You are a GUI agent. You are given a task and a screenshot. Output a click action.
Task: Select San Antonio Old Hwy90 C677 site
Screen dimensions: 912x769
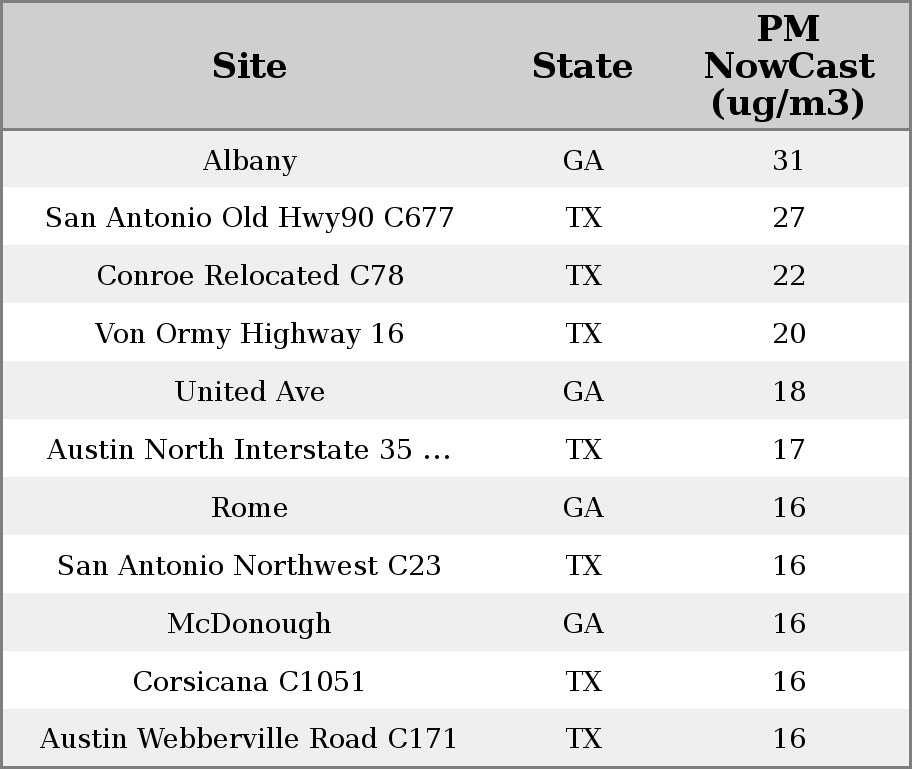click(250, 218)
